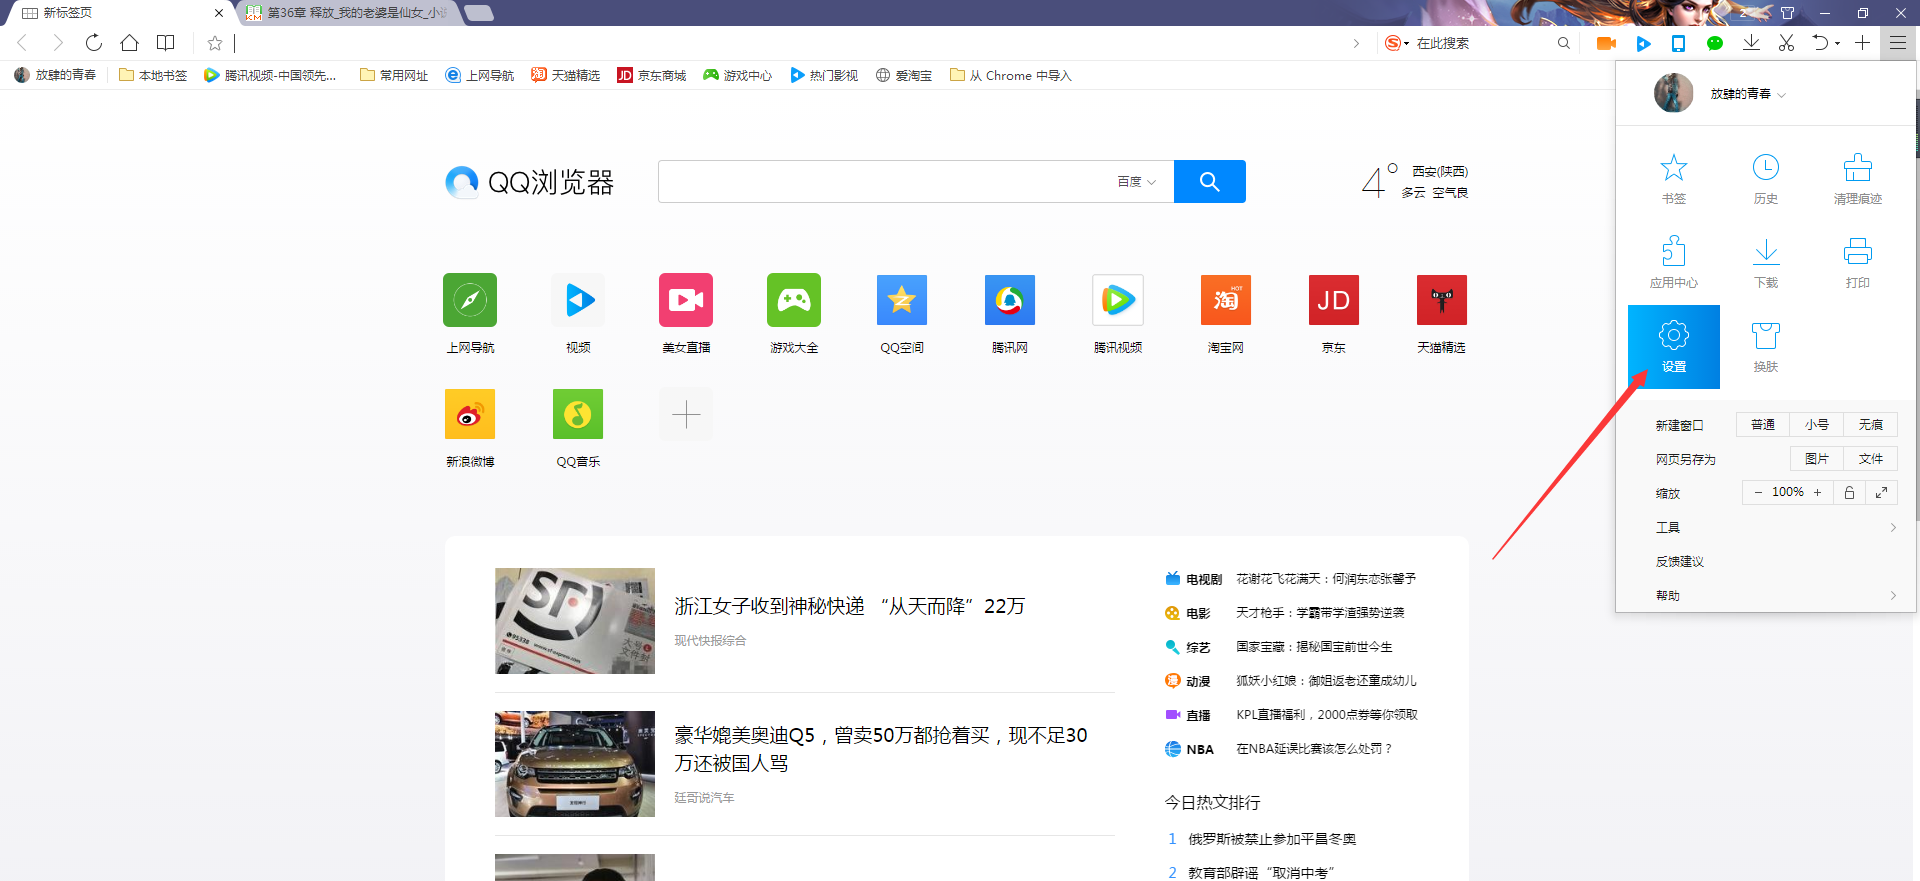
Task: Open 本地书签 bookmarks folder
Action: click(153, 75)
